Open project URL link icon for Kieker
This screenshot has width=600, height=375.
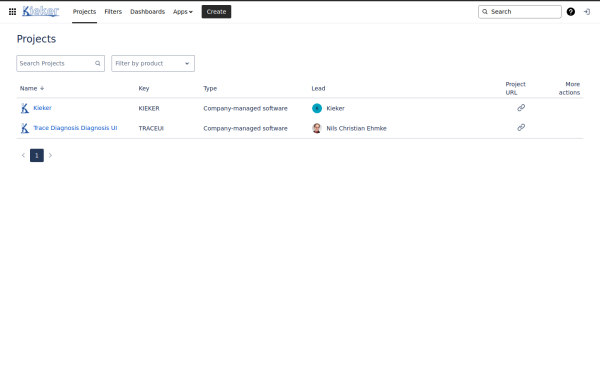tap(521, 108)
